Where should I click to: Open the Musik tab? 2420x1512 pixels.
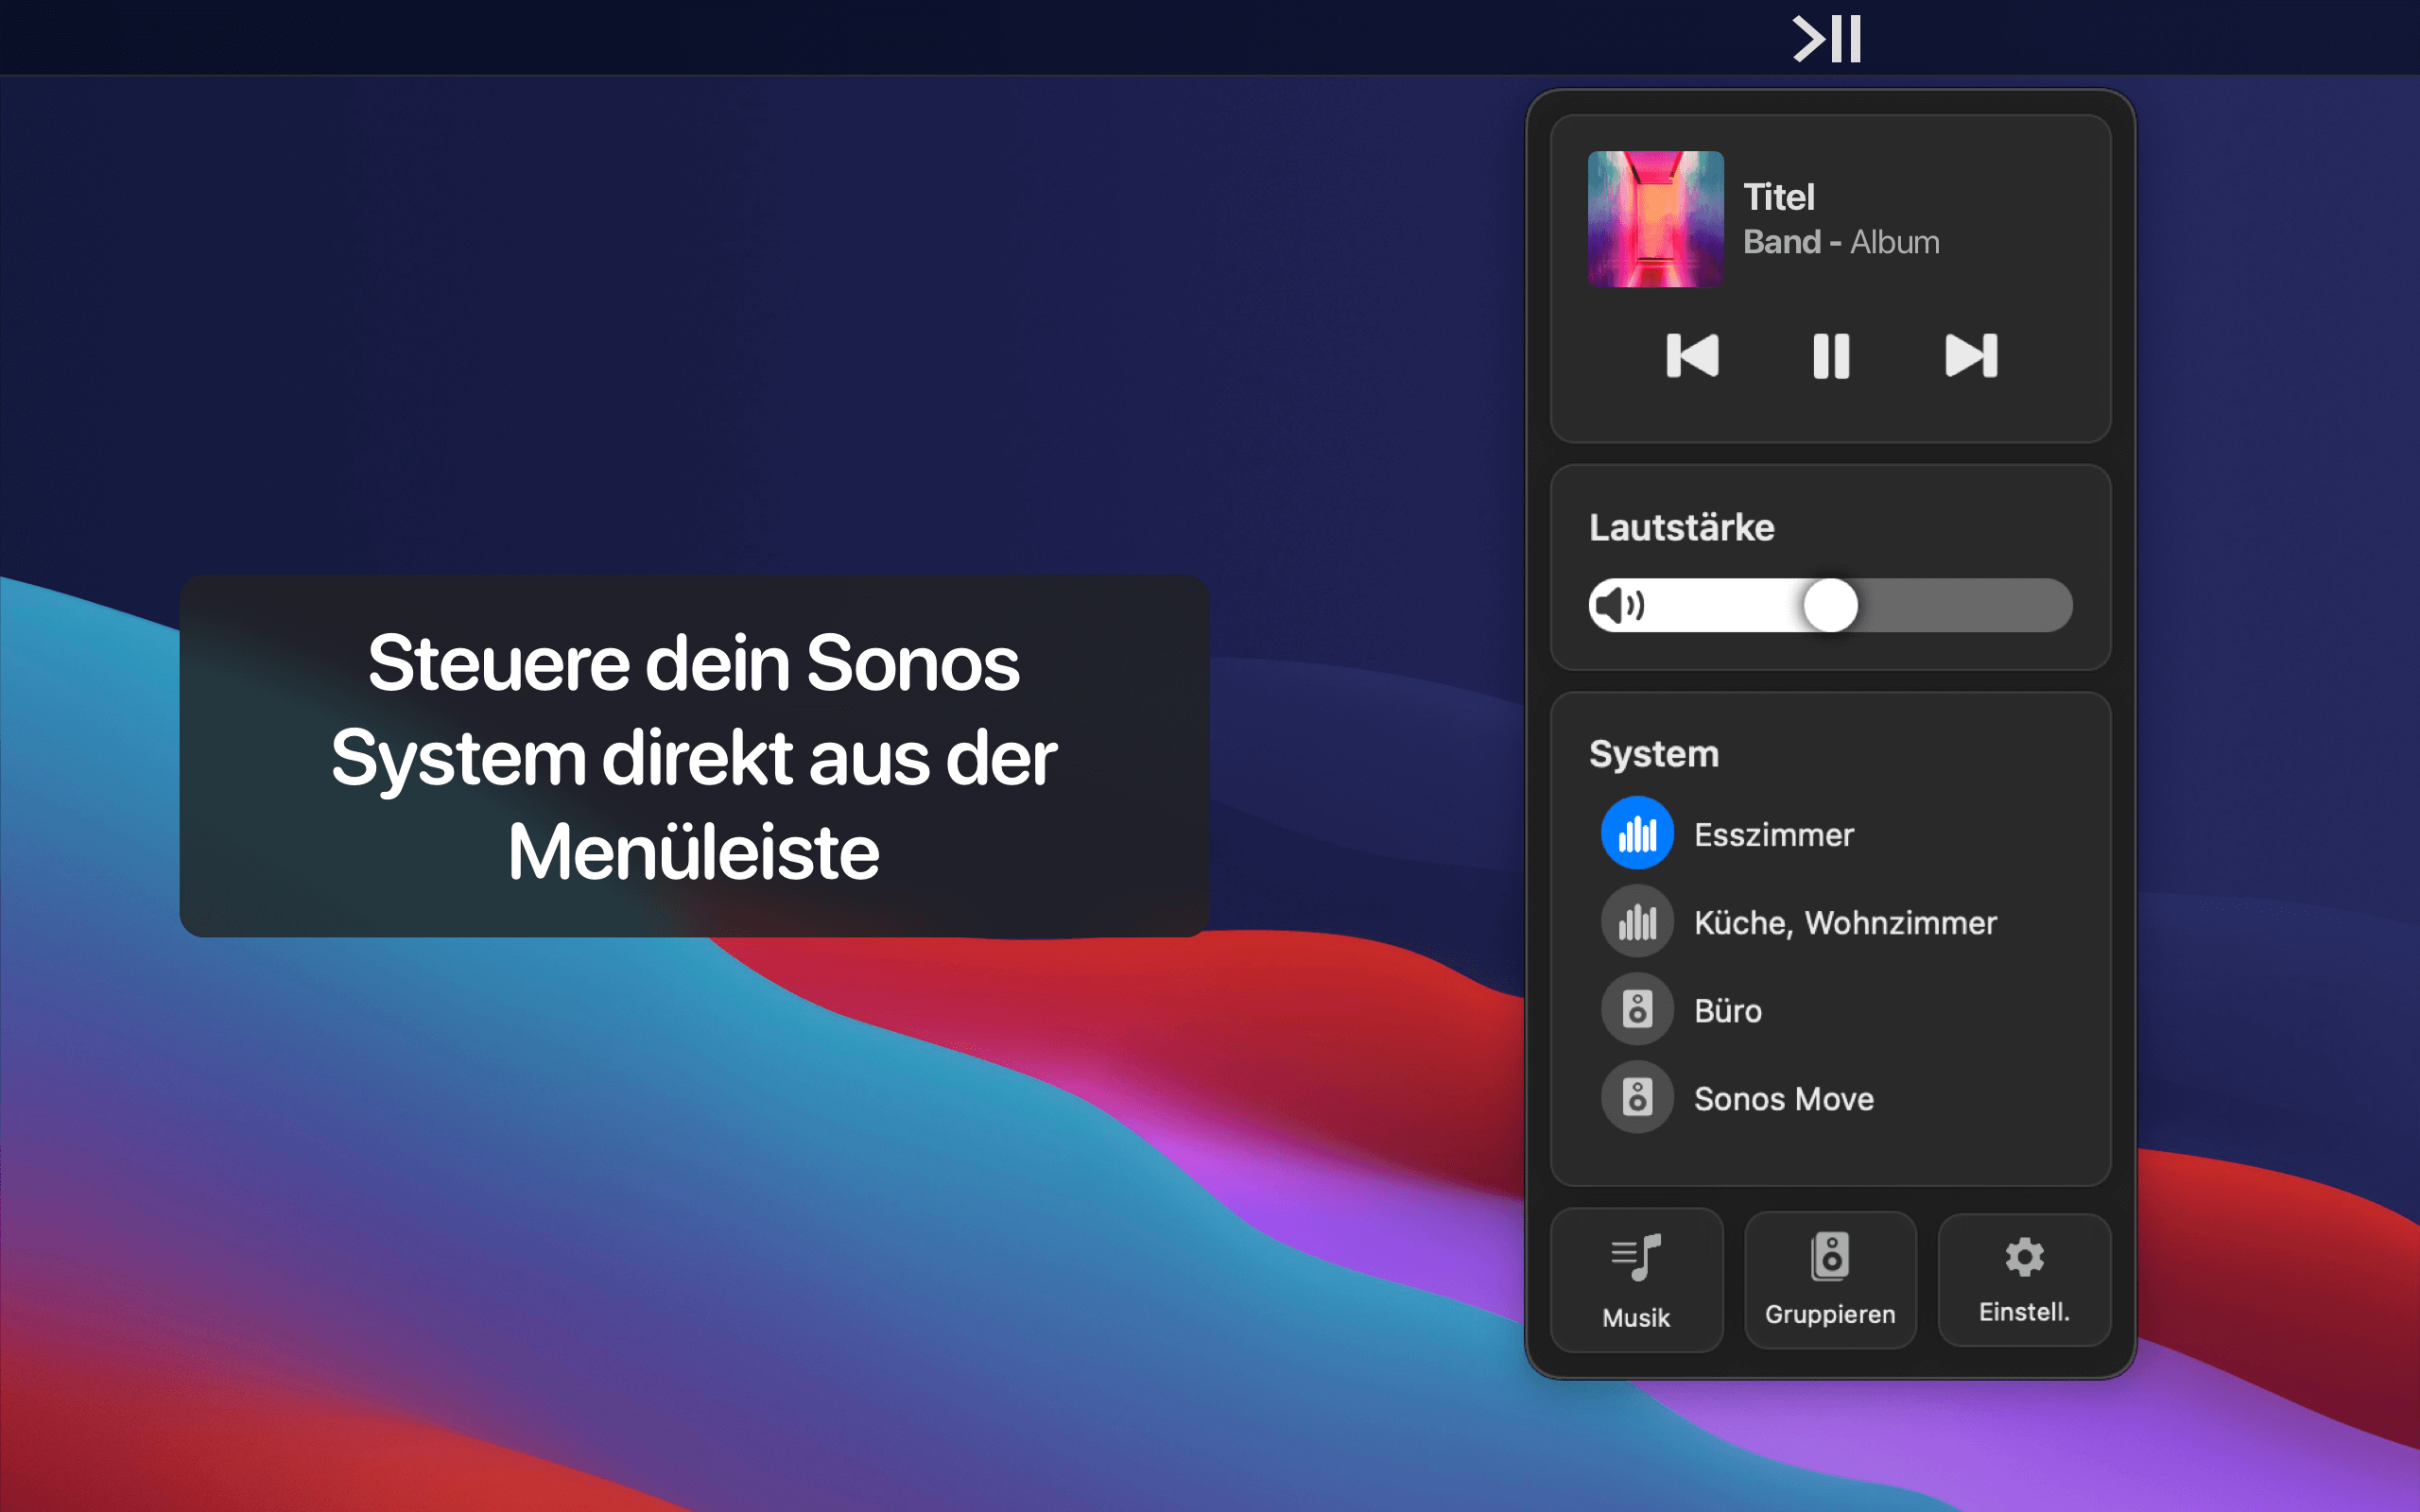pos(1636,1280)
